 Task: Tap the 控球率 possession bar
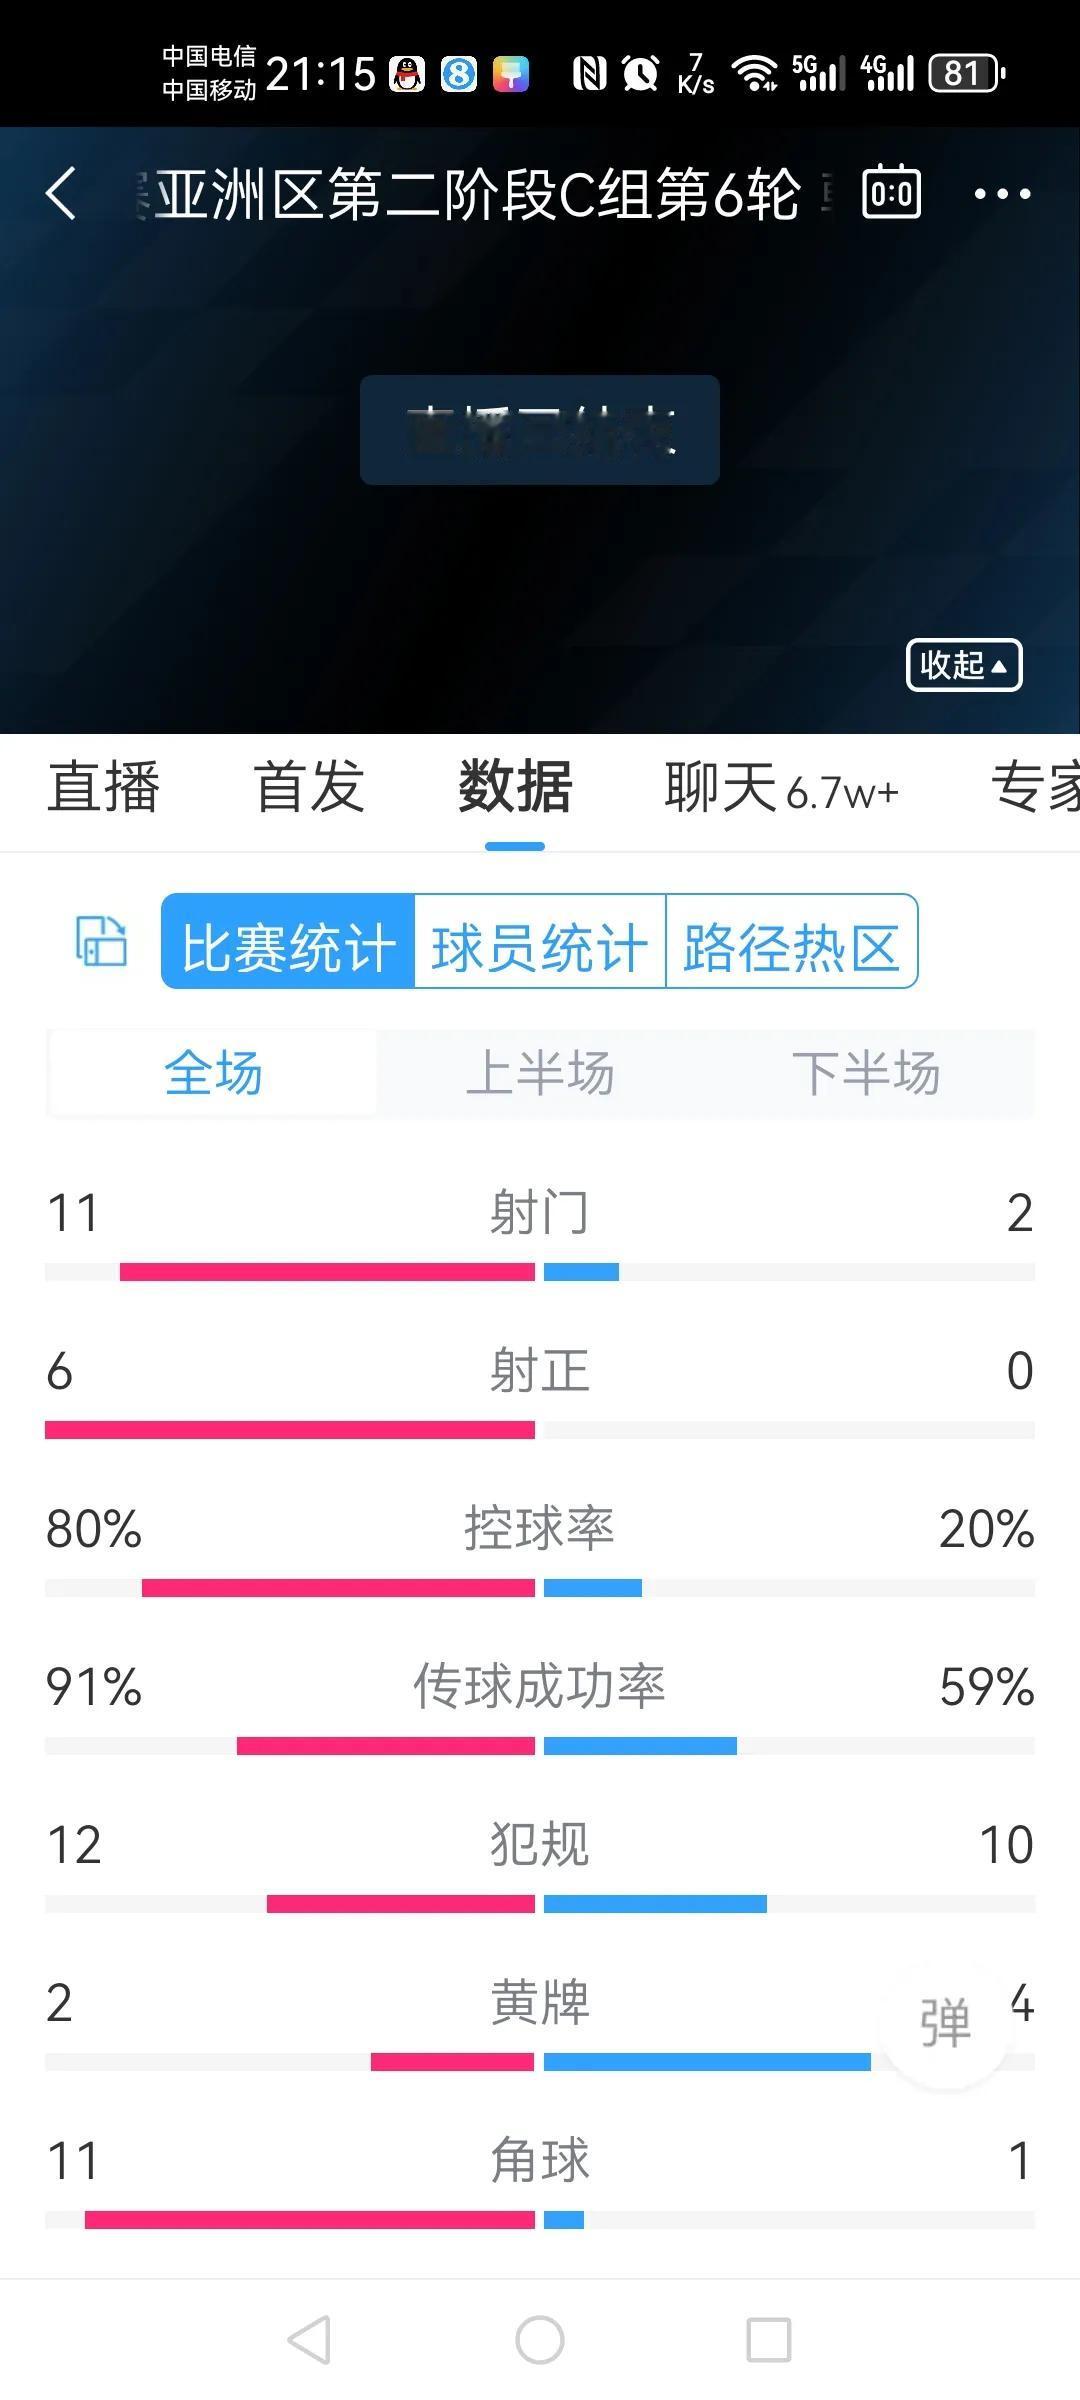click(540, 1588)
